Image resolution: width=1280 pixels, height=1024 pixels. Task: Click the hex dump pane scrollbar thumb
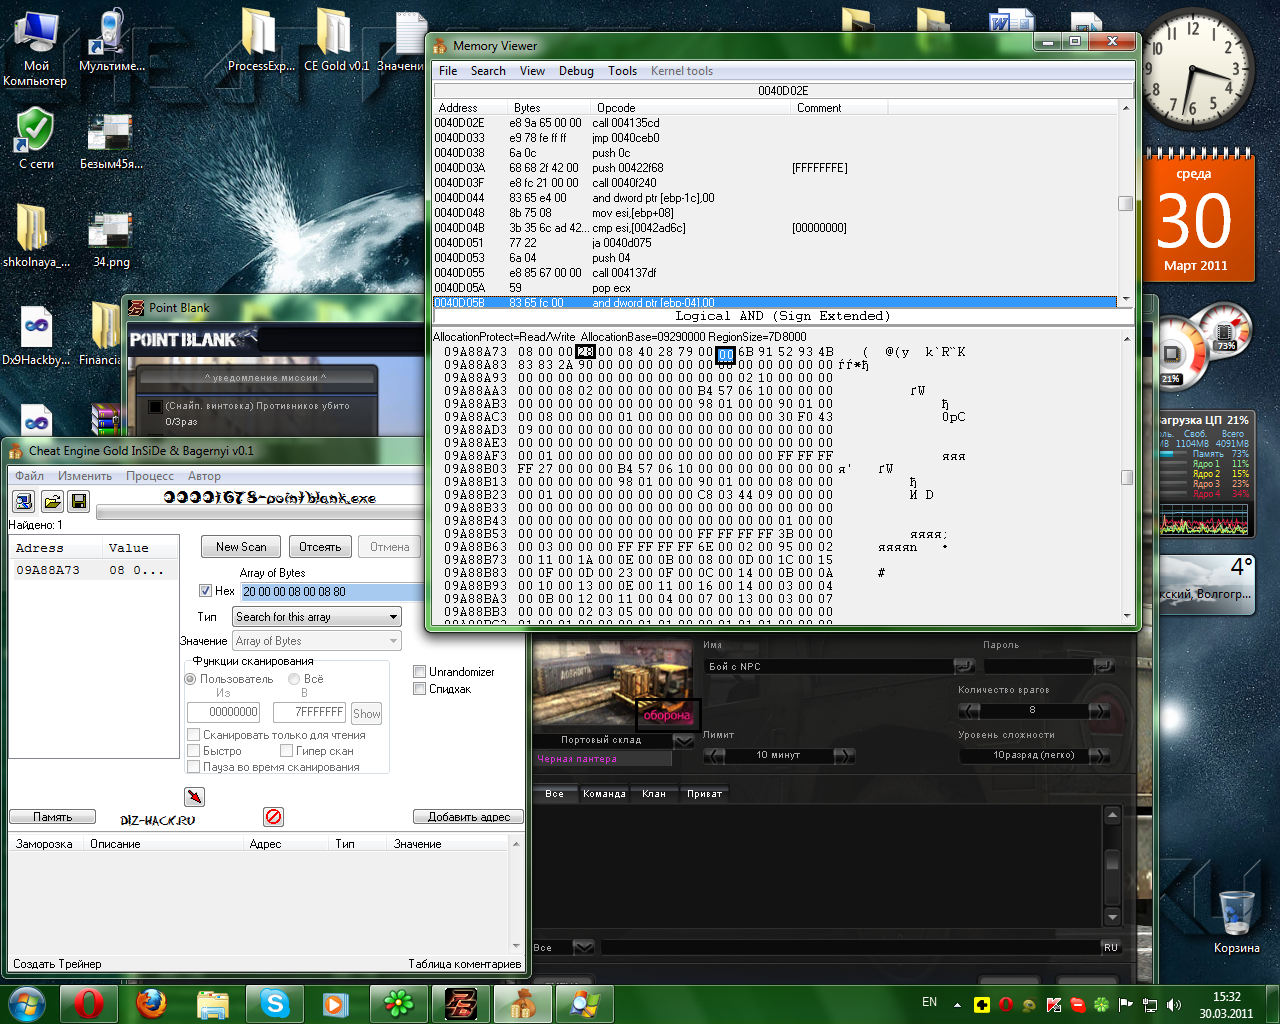pos(1127,477)
